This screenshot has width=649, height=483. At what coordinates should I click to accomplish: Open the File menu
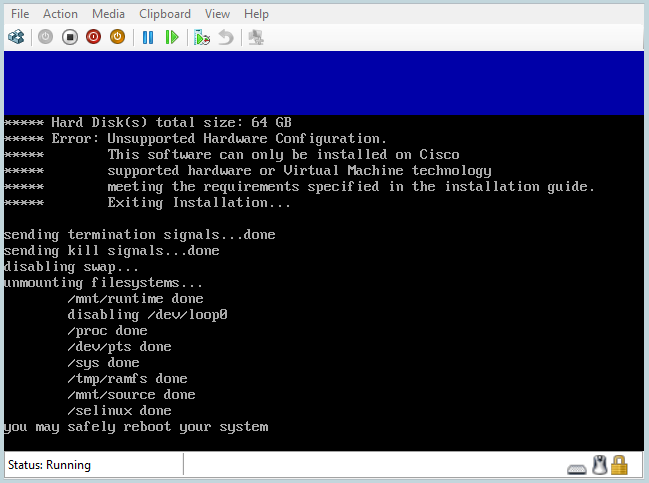pos(20,14)
